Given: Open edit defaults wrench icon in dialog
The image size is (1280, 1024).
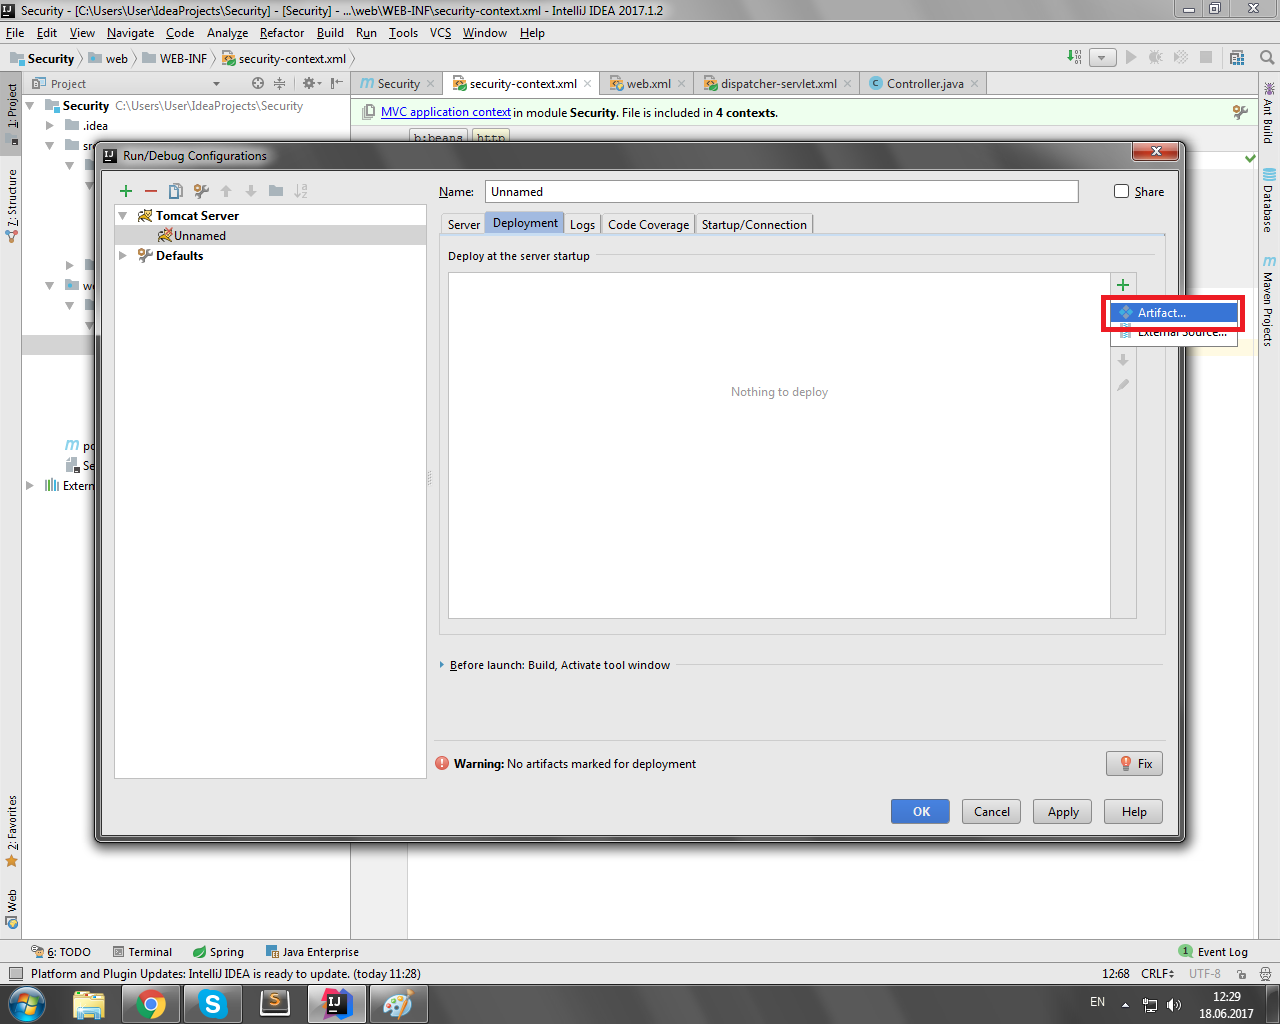Looking at the screenshot, I should 201,191.
